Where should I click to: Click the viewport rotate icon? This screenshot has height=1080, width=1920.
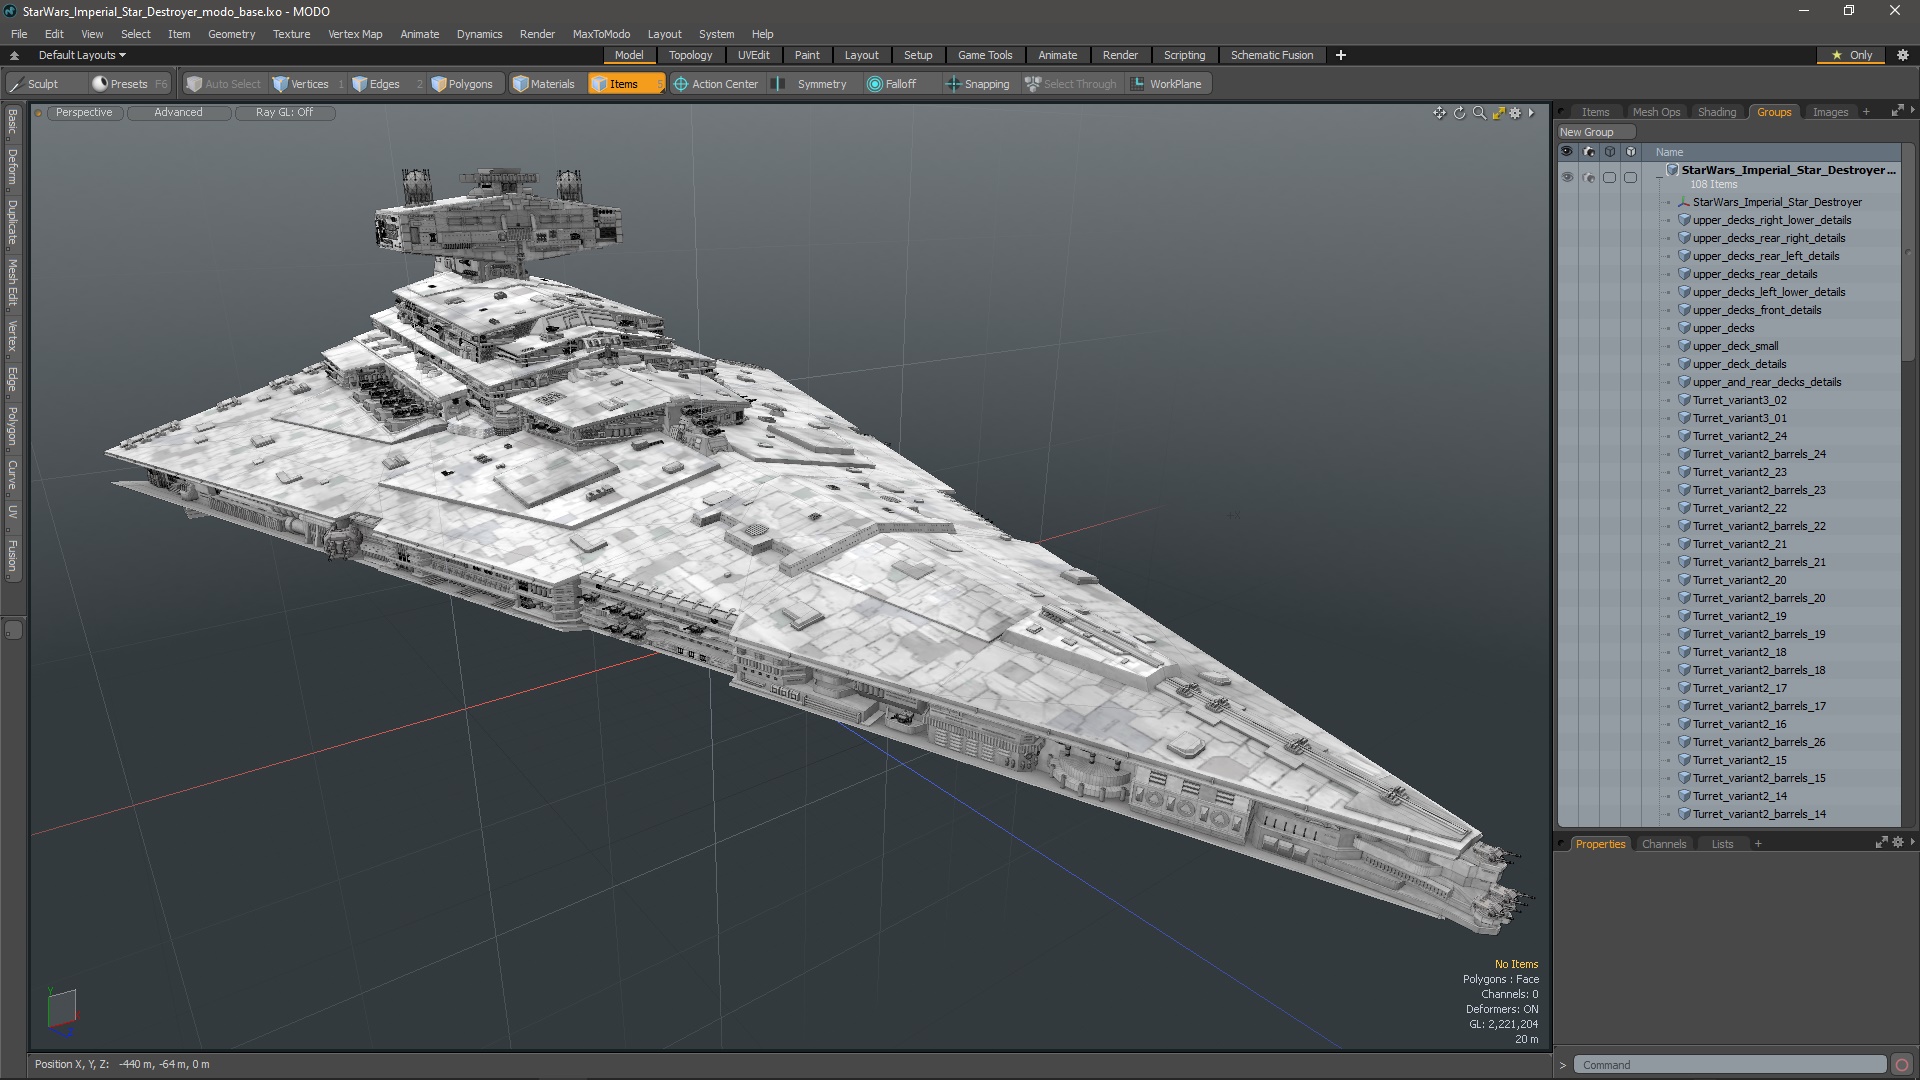(x=1459, y=113)
